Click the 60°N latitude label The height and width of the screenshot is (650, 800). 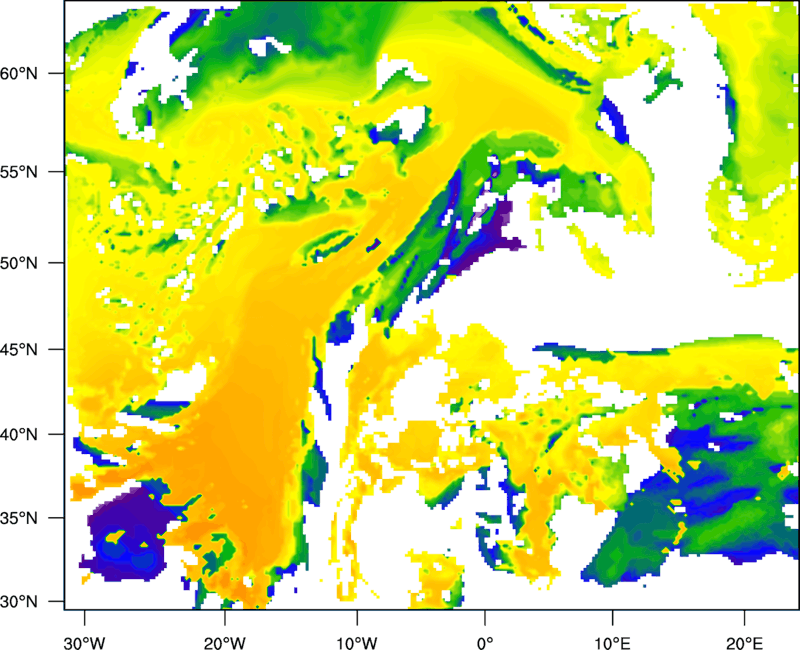(x=19, y=73)
